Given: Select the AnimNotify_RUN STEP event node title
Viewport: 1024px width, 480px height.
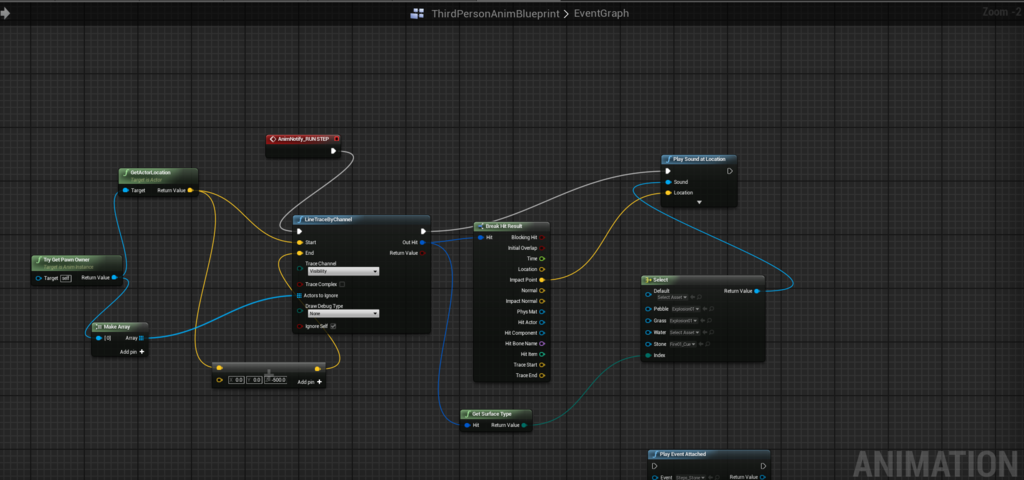Looking at the screenshot, I should 303,138.
